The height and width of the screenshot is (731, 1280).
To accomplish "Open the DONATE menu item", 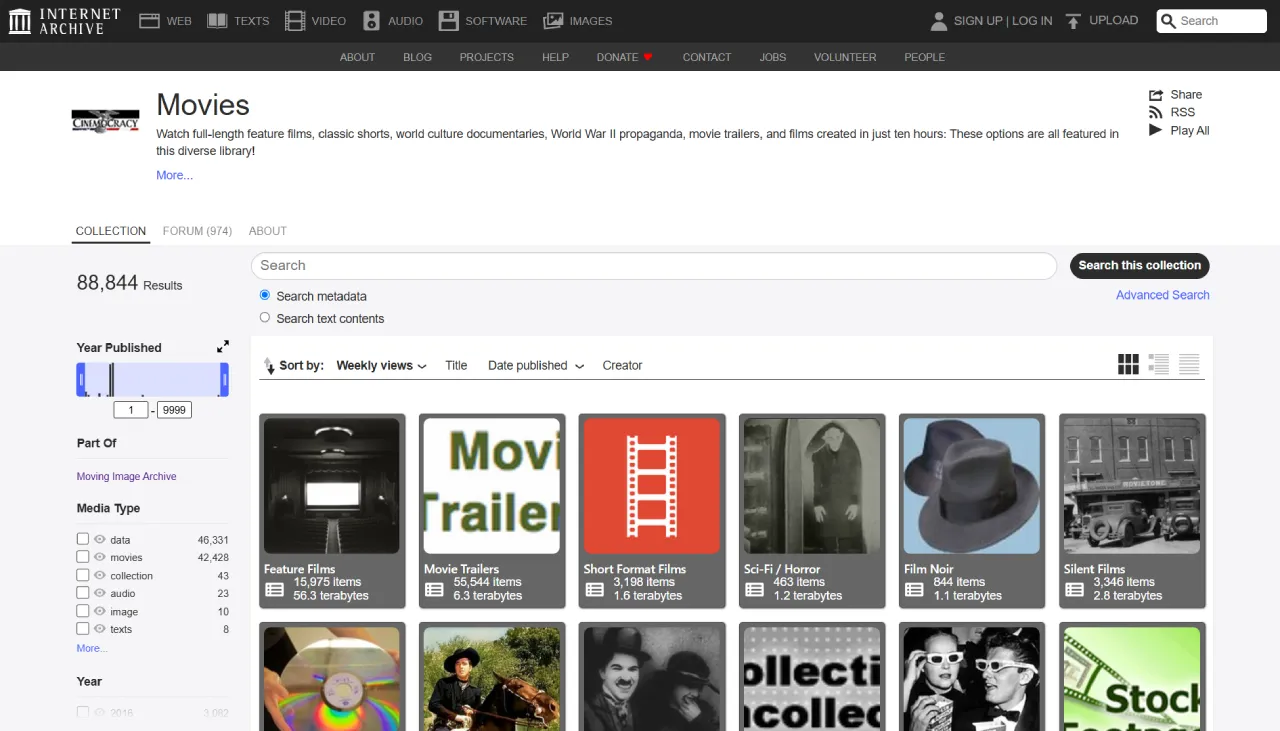I will coord(624,57).
